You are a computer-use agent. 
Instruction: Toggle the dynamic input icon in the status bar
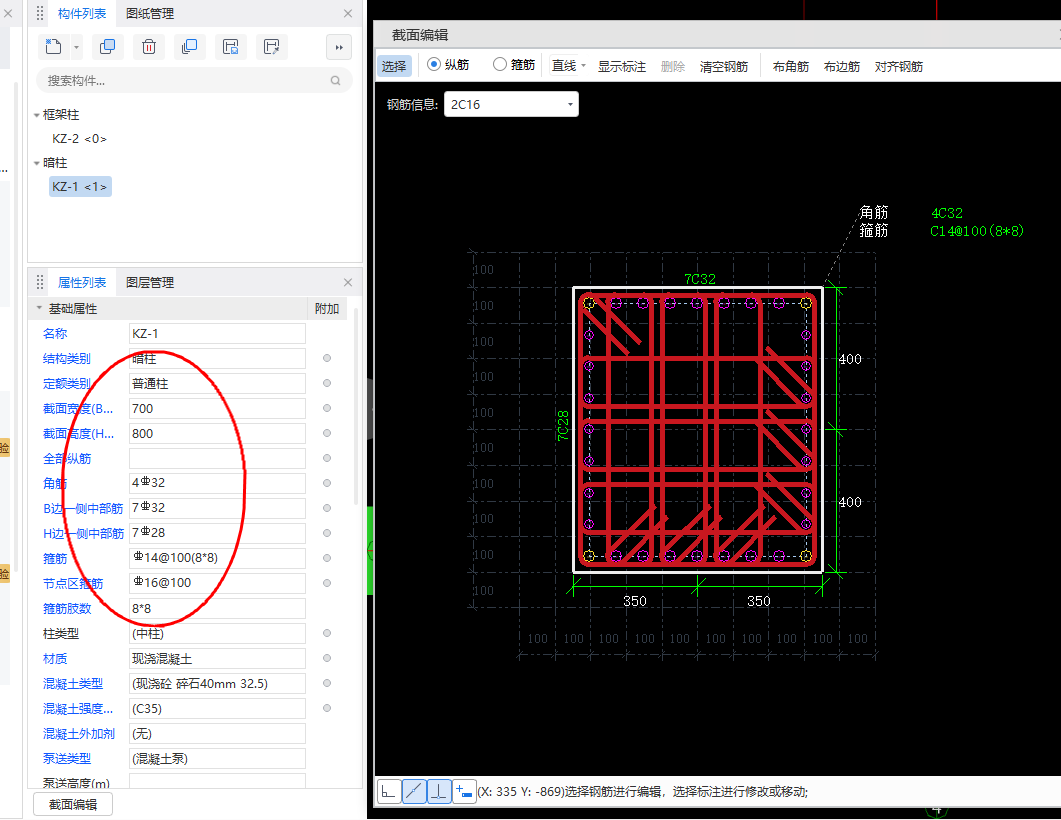point(464,791)
